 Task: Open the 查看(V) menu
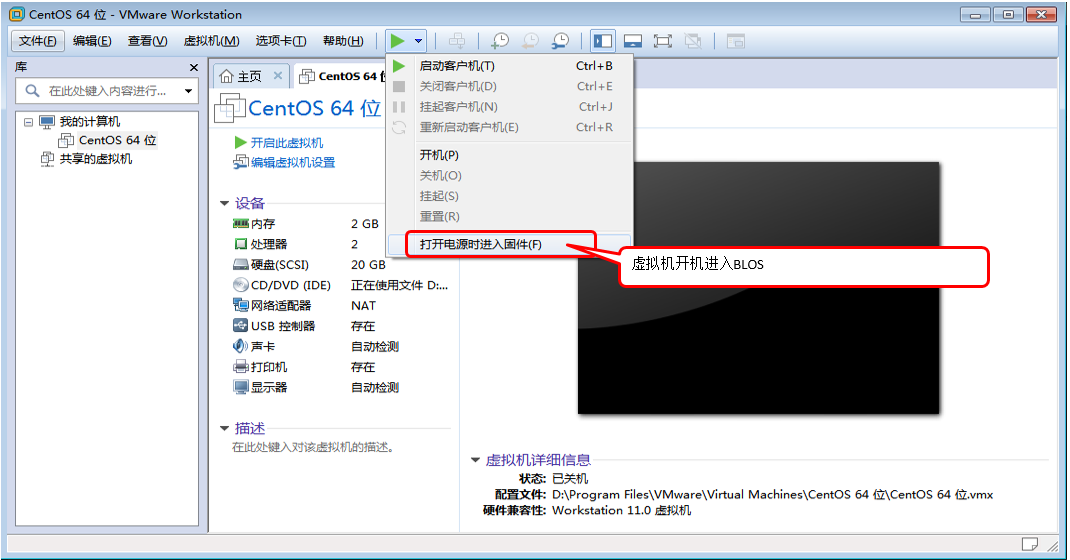click(147, 41)
